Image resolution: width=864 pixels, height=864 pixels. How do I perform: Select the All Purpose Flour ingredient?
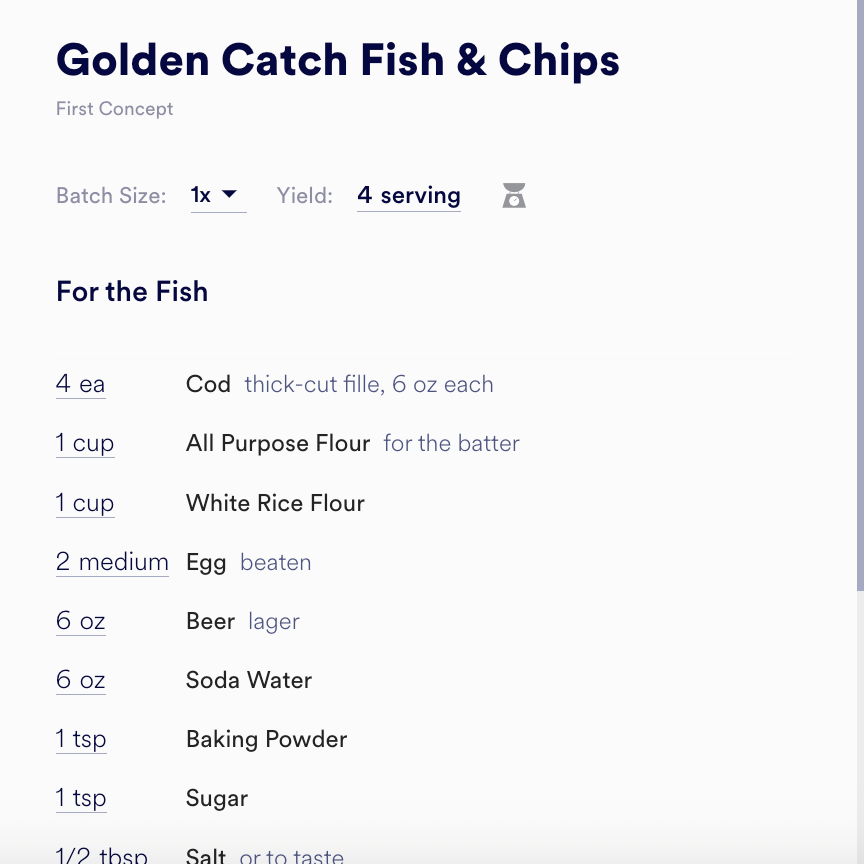point(278,443)
